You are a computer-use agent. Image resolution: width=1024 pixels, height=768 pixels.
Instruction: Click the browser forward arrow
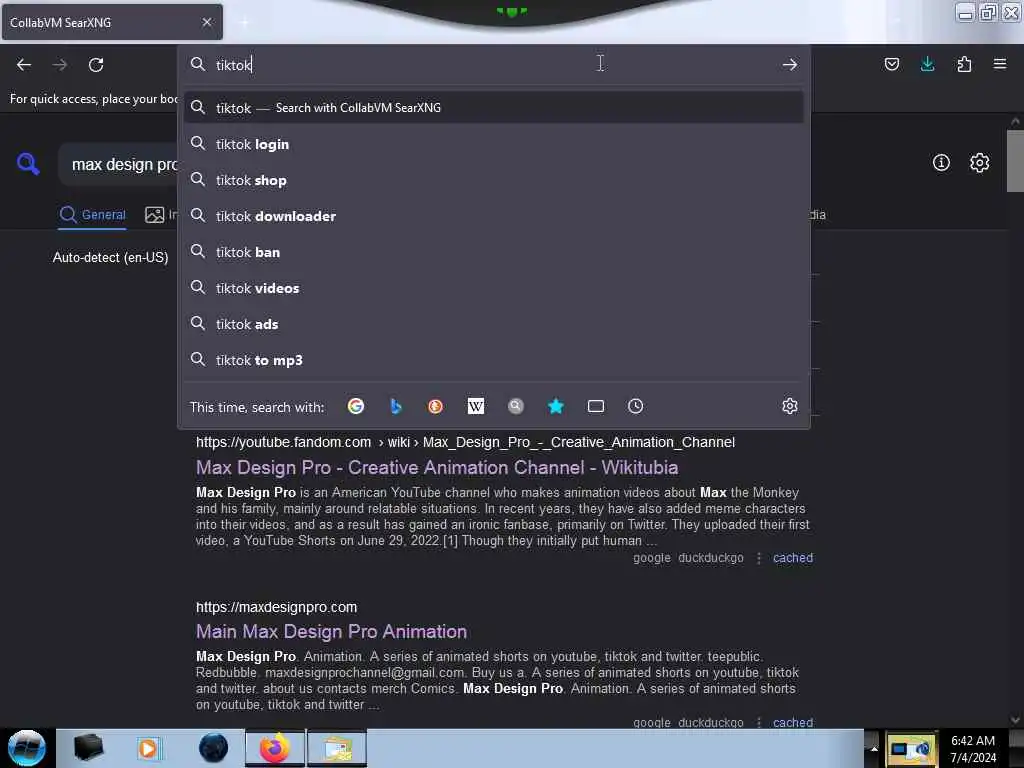(x=59, y=65)
